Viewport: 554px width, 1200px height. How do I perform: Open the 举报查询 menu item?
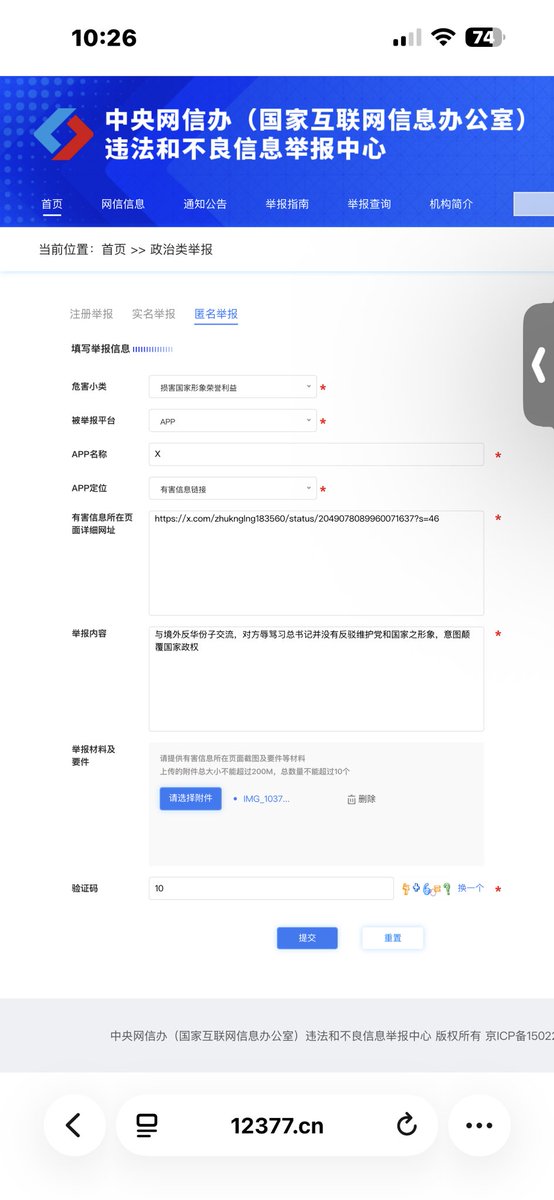pos(369,204)
